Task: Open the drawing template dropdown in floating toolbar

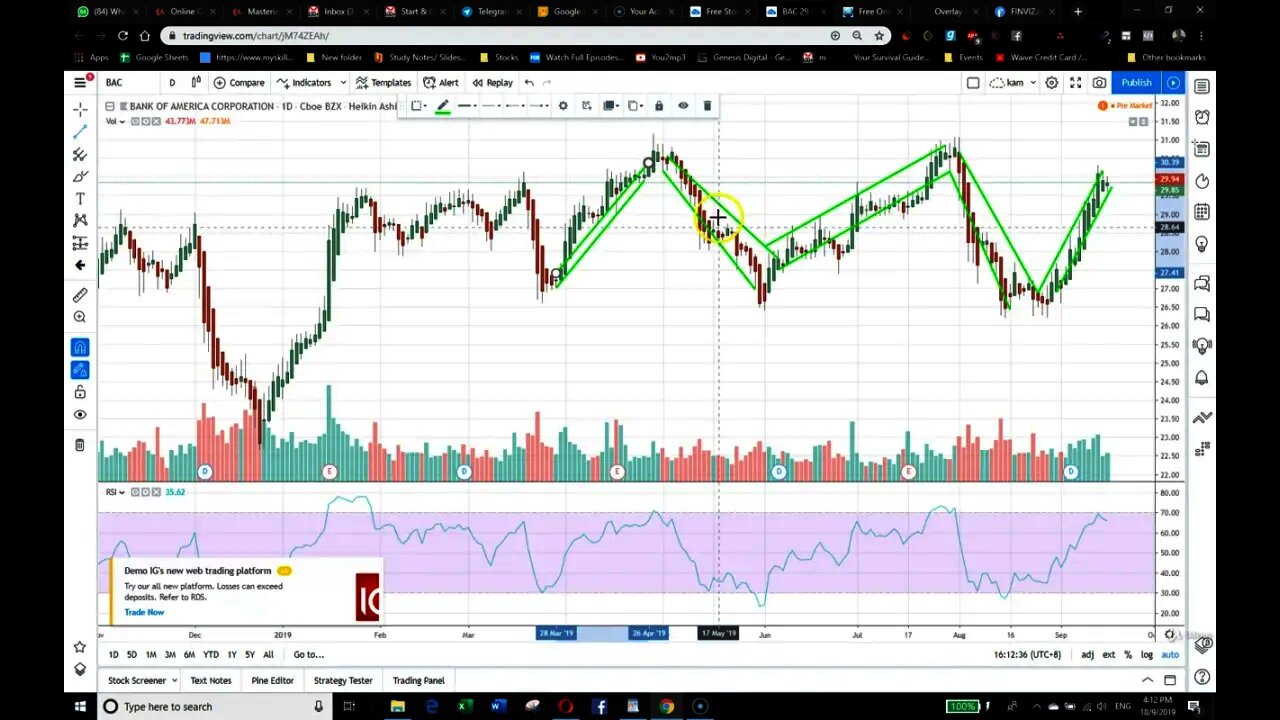Action: click(418, 106)
